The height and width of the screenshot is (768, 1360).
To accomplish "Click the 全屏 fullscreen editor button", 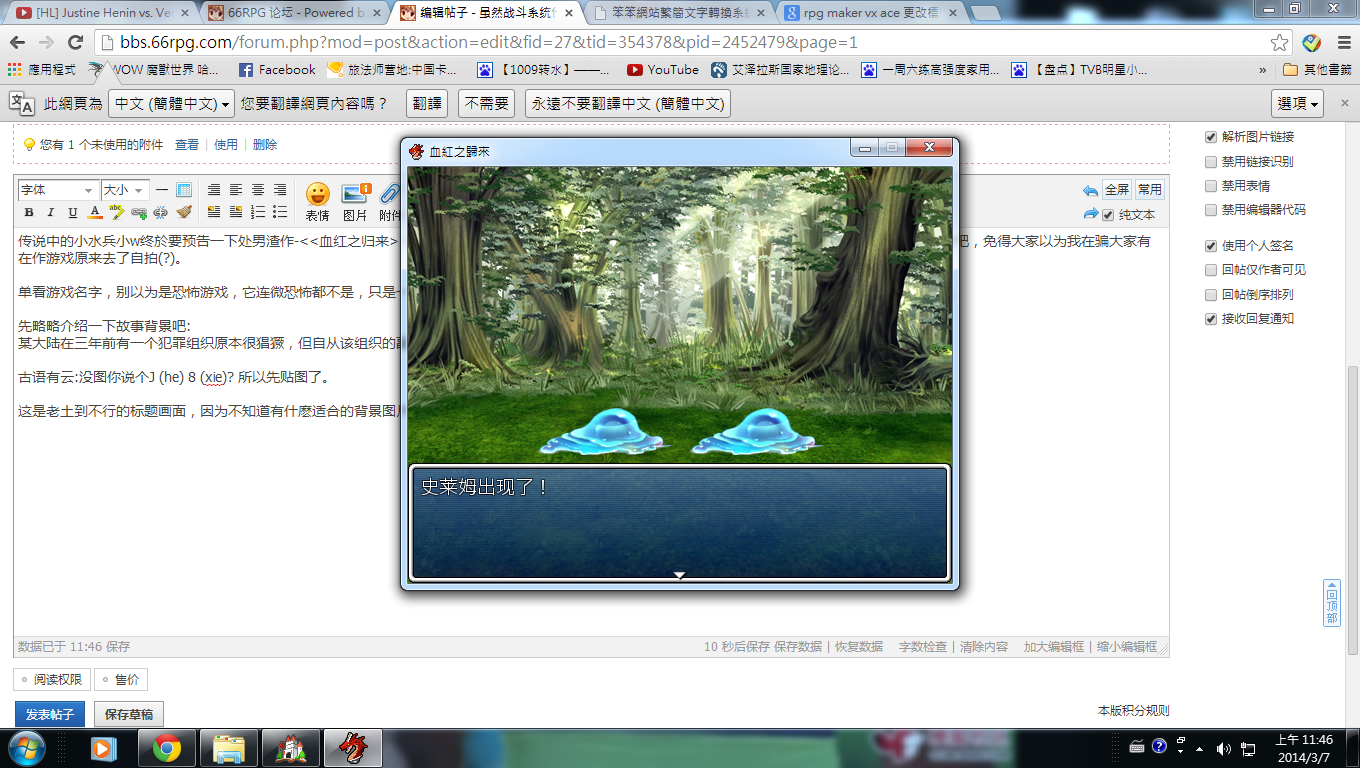I will pyautogui.click(x=1117, y=190).
